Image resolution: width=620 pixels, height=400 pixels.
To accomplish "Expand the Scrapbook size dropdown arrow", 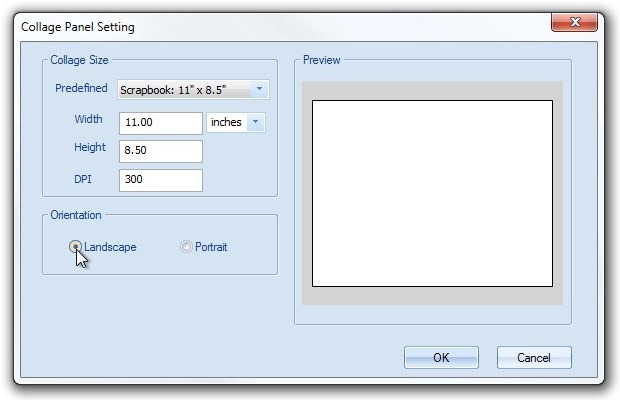I will 259,89.
